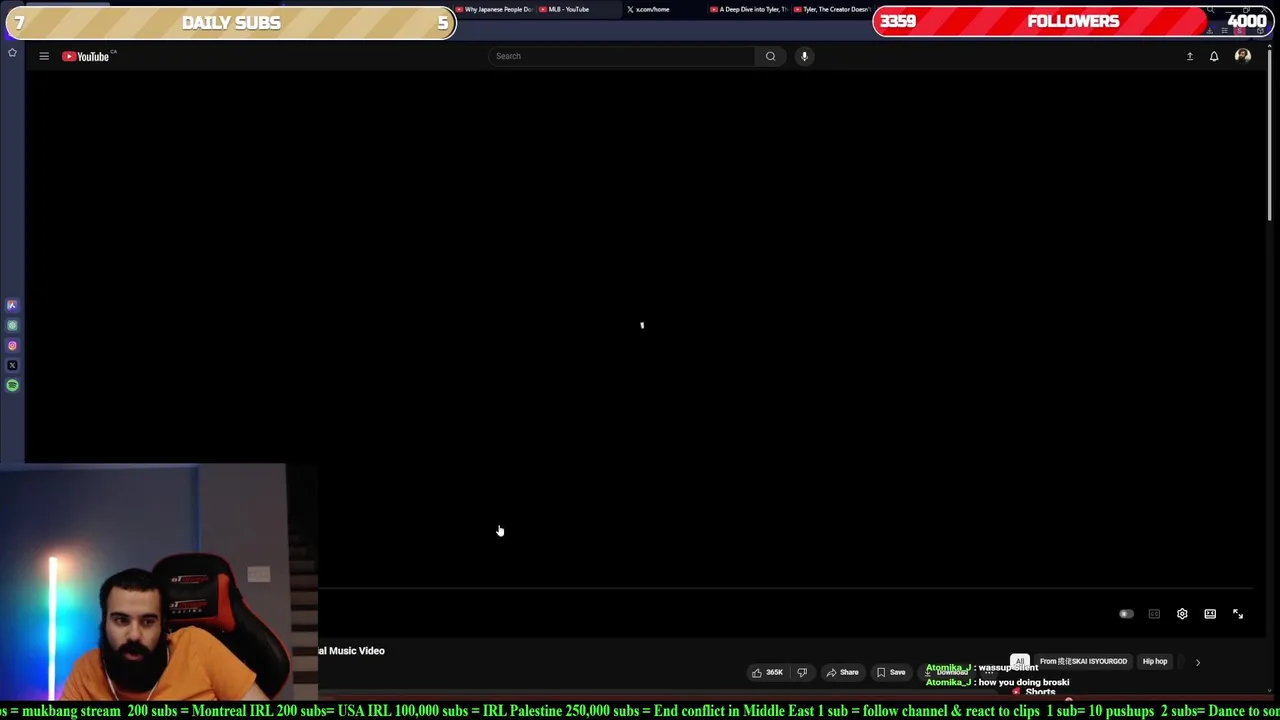1280x720 pixels.
Task: Like the video with 365K likes
Action: (x=767, y=672)
